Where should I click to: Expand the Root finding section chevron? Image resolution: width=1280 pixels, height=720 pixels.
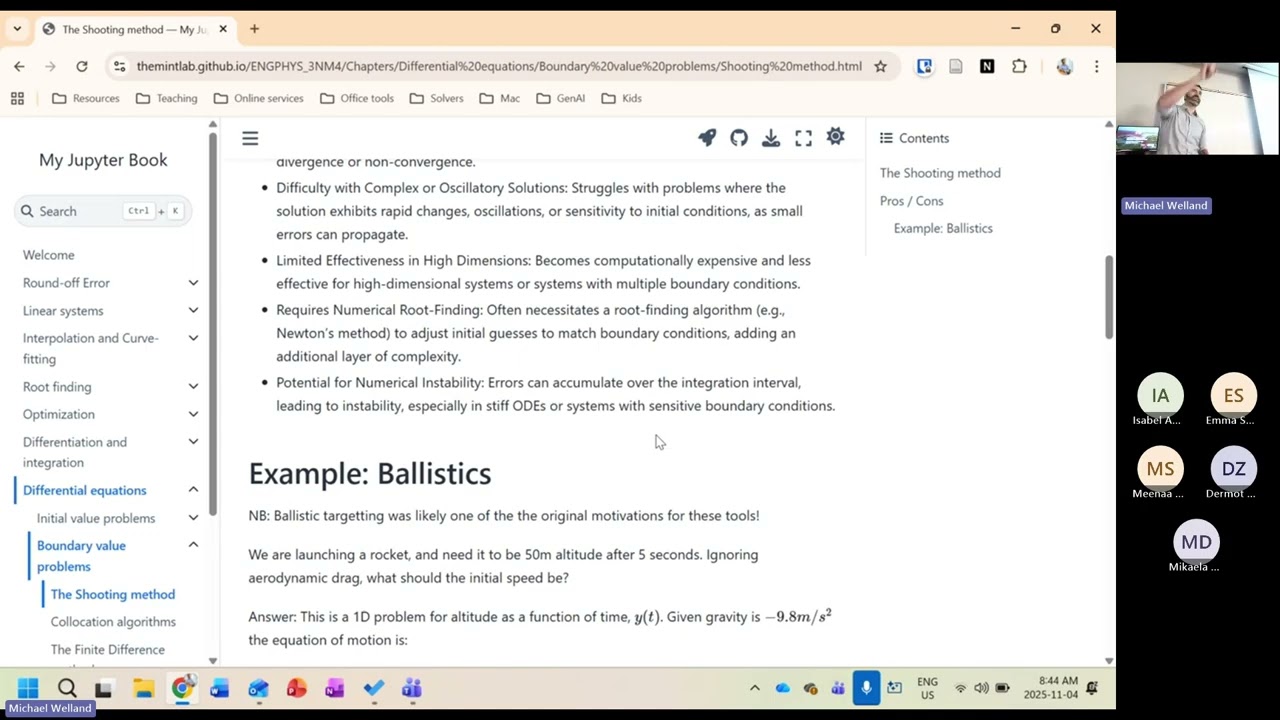click(x=193, y=387)
